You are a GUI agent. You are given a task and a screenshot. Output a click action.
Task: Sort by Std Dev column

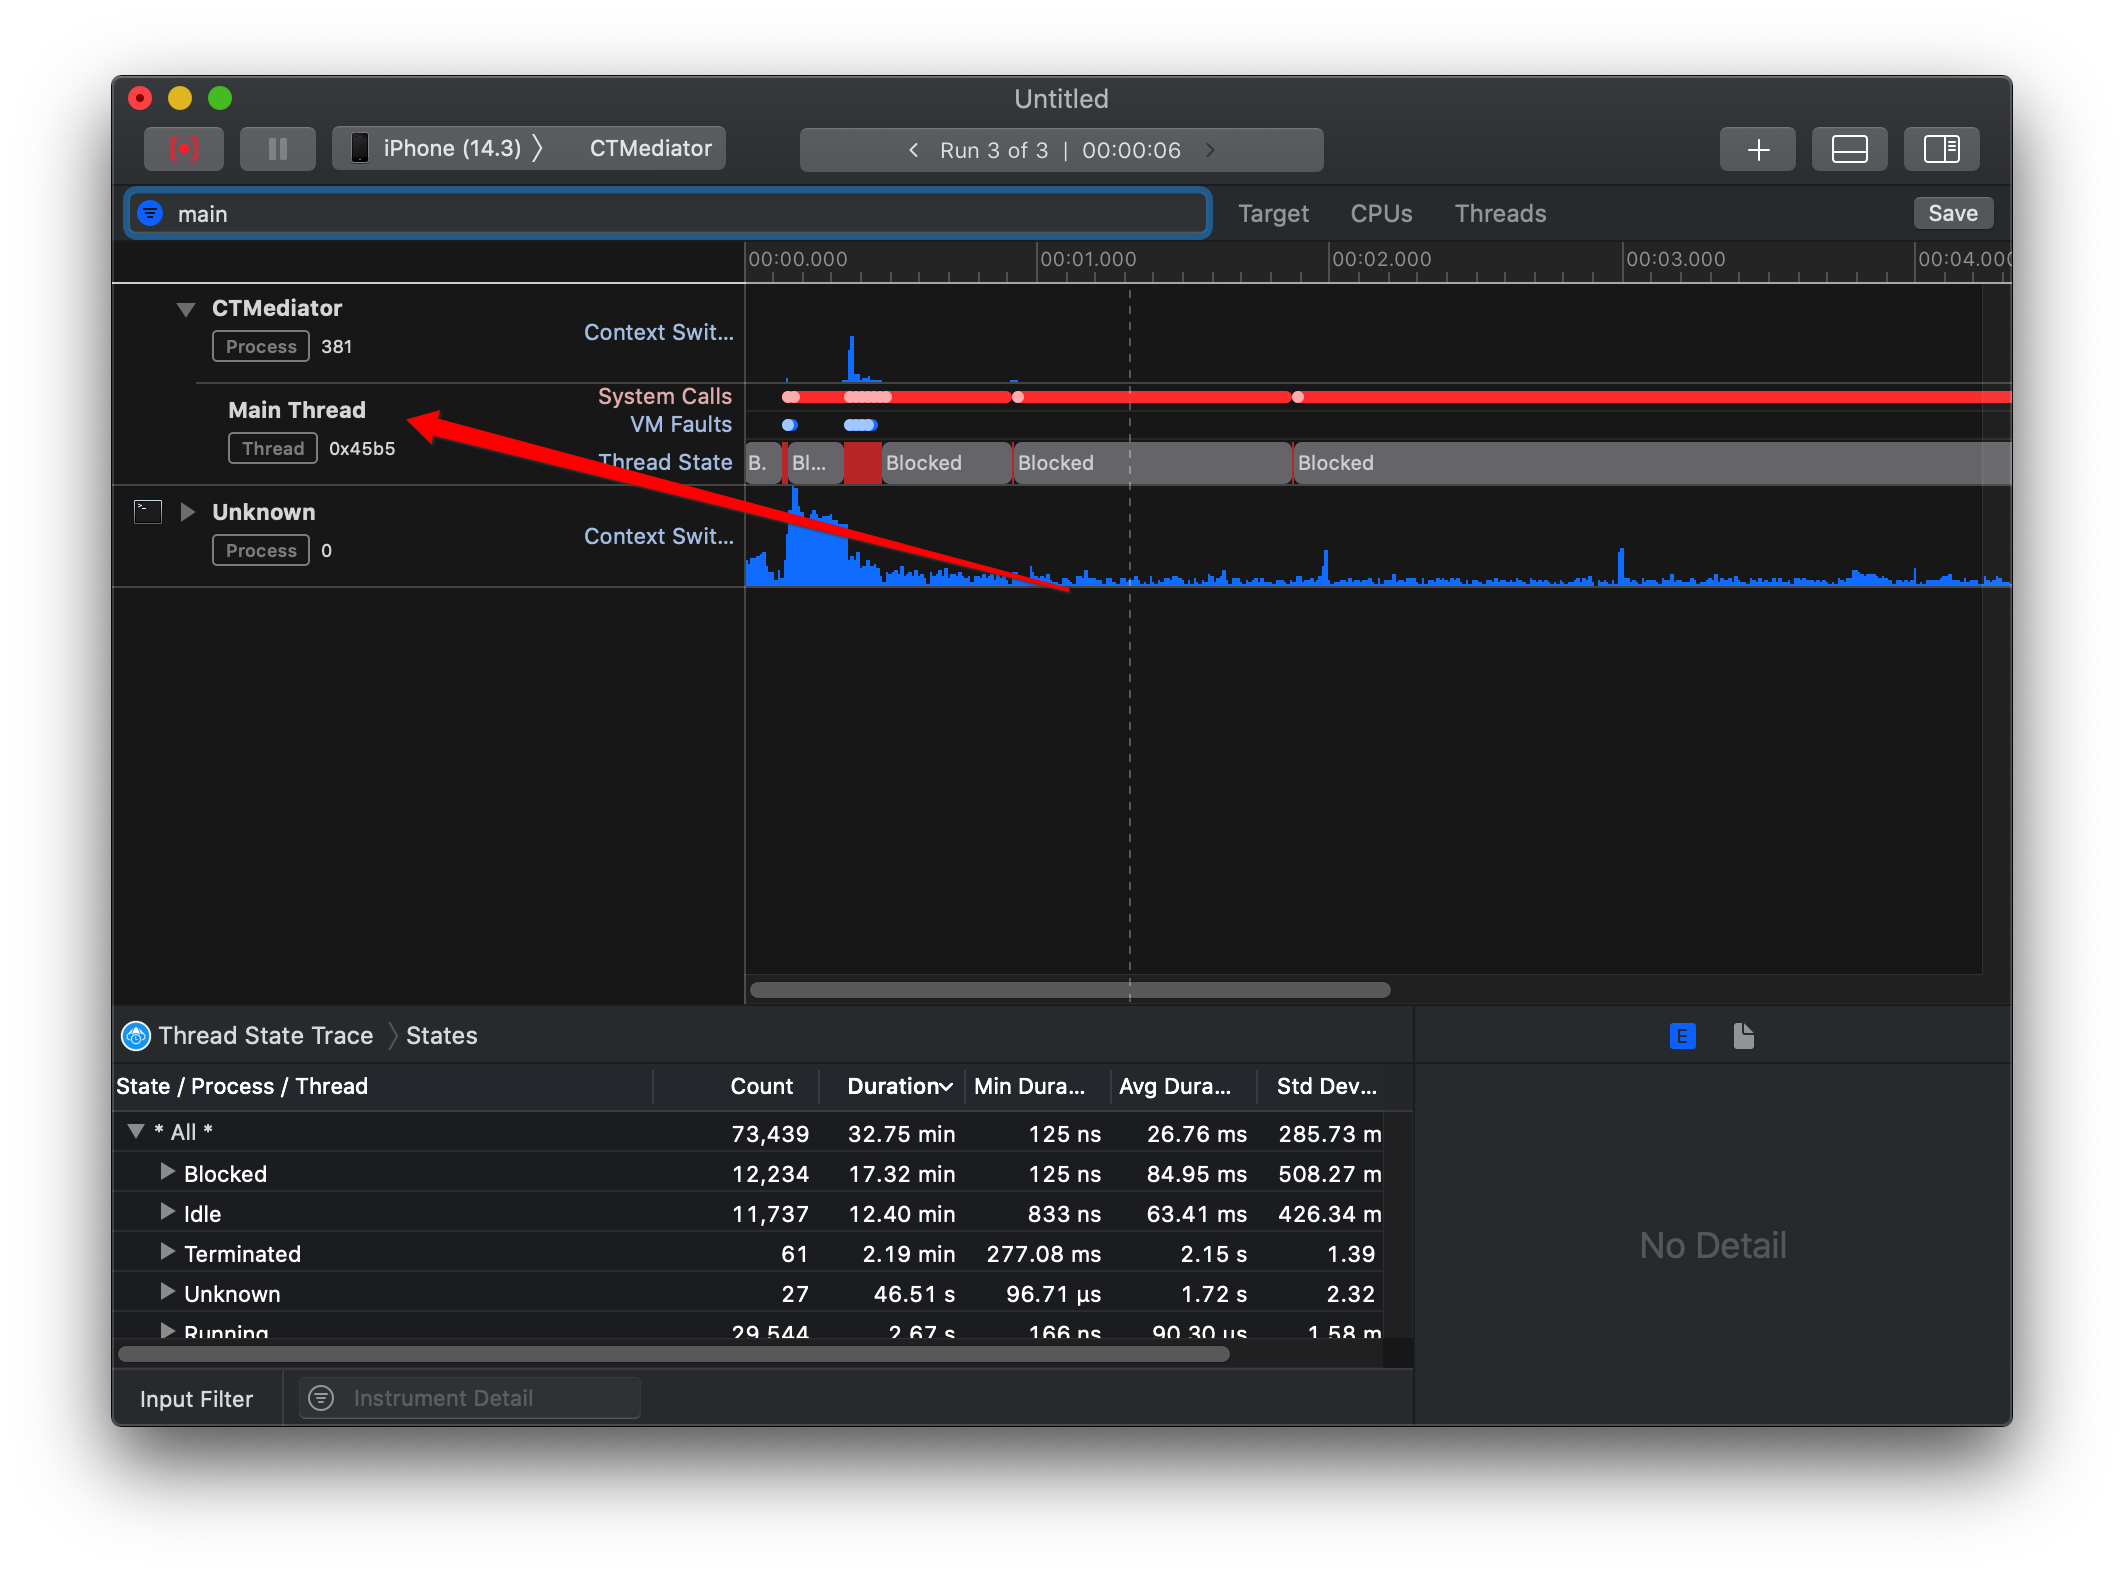(1326, 1087)
